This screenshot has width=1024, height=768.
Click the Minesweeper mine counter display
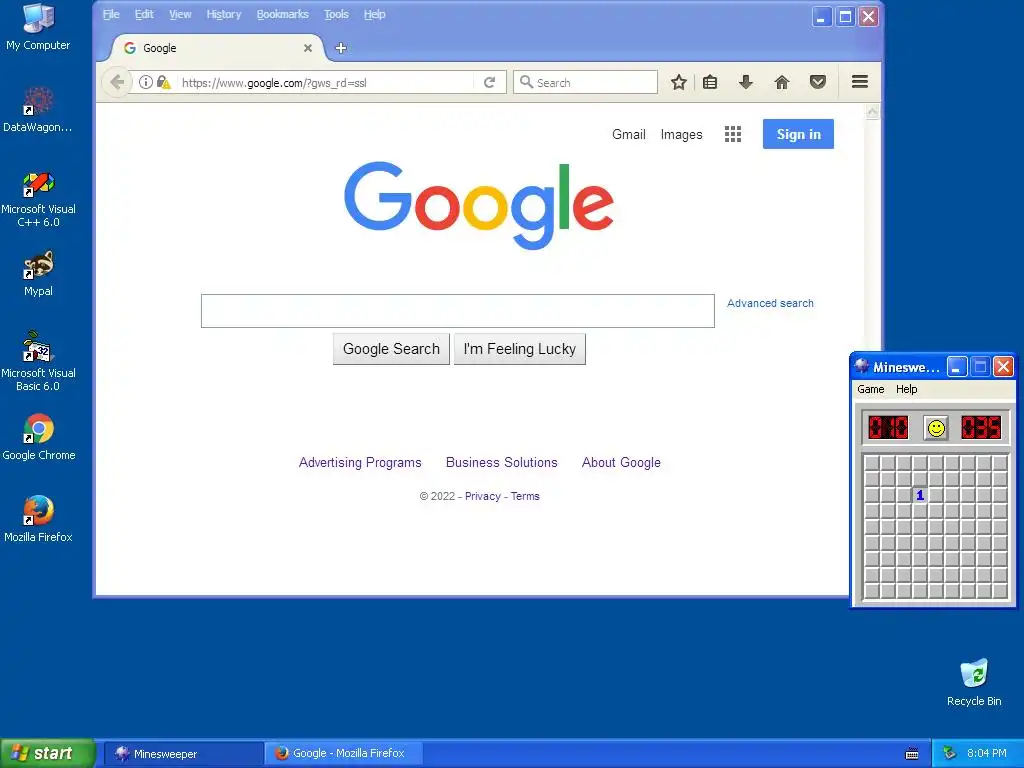tap(888, 428)
